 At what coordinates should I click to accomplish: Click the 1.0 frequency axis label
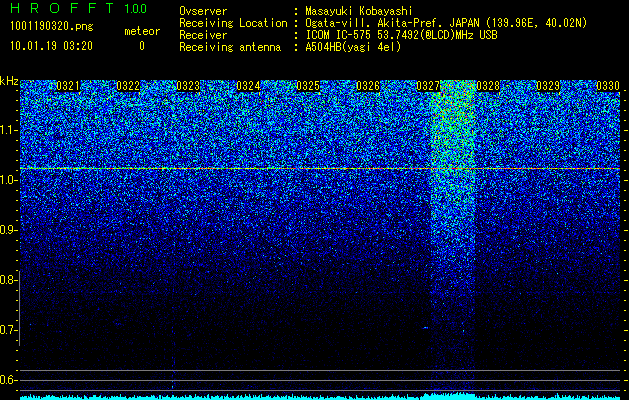pyautogui.click(x=8, y=180)
